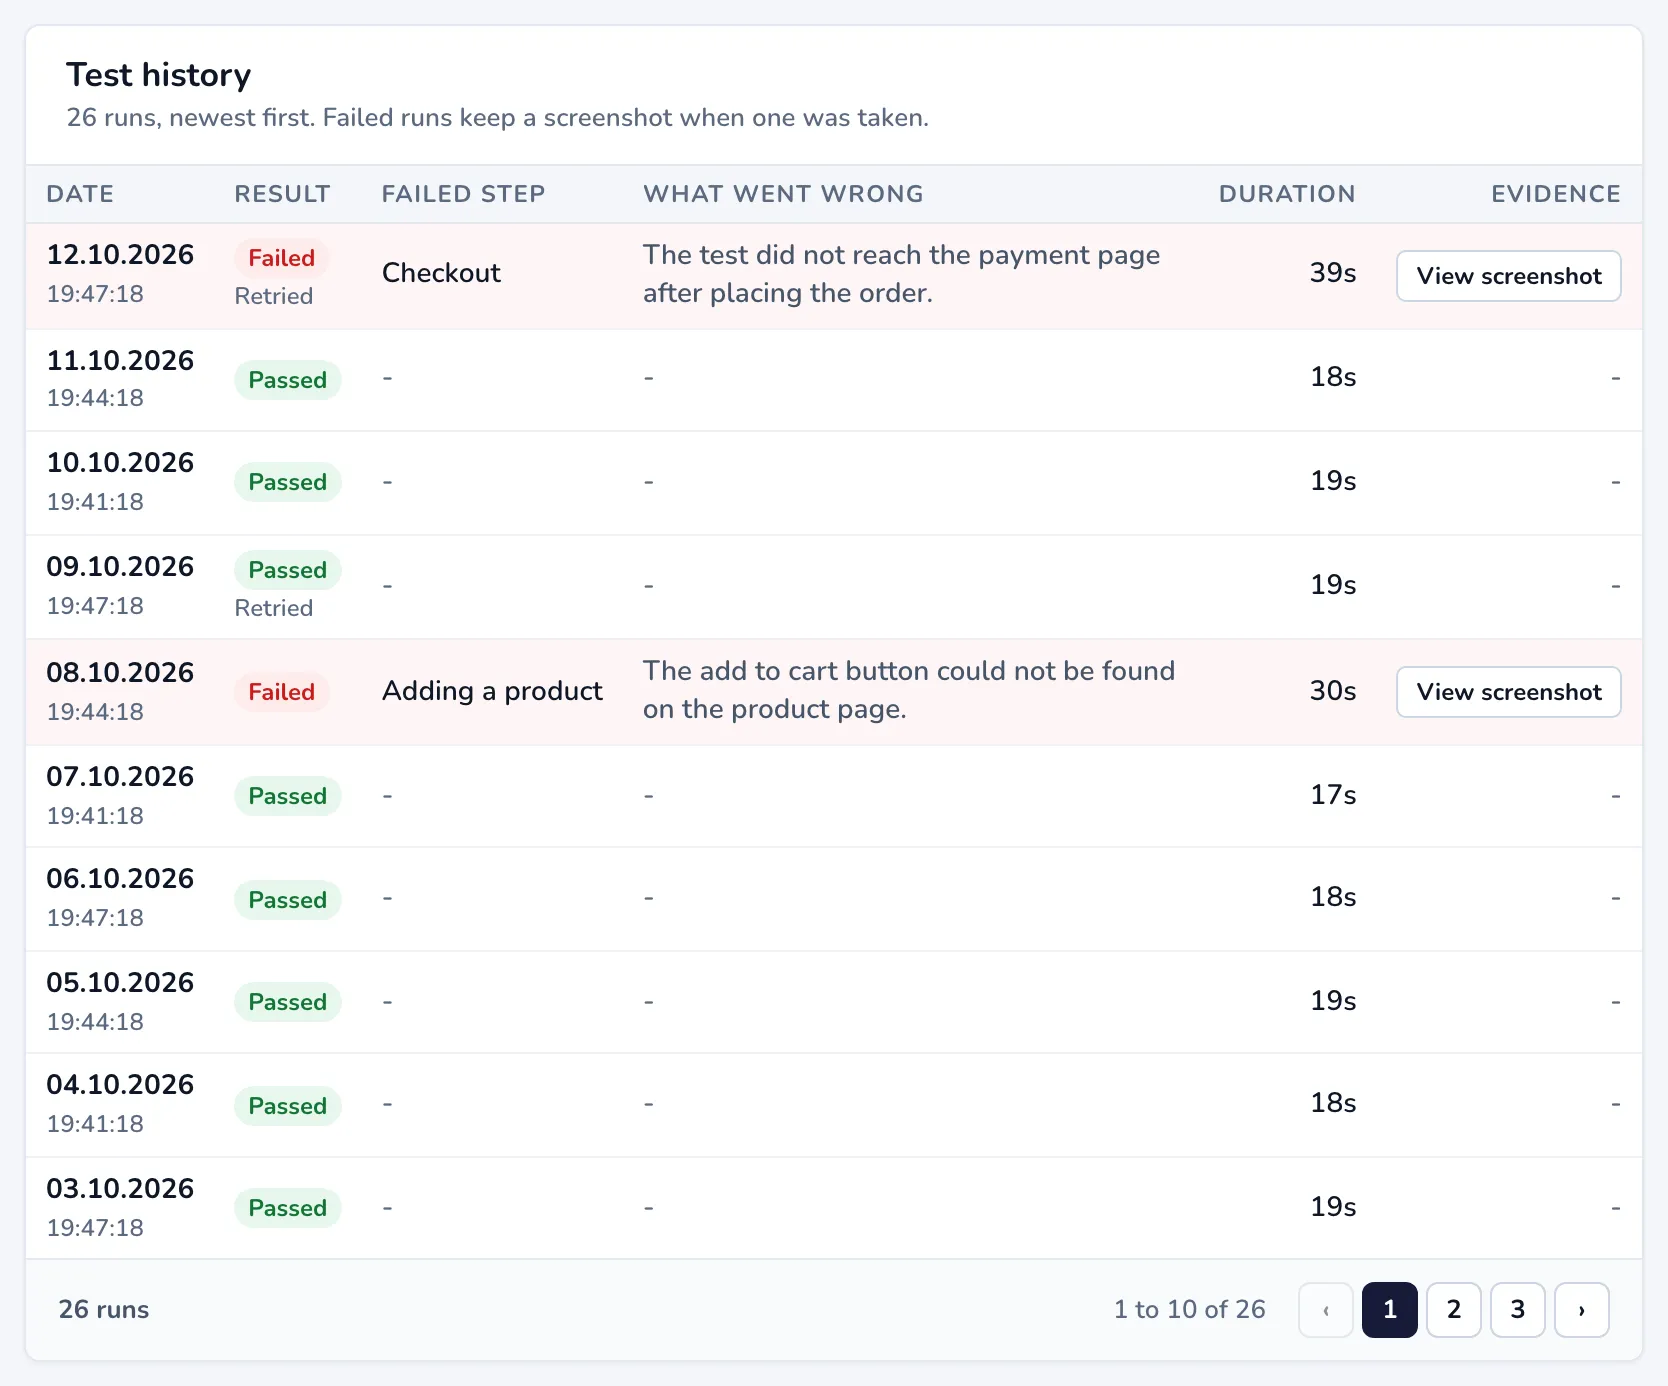The image size is (1668, 1386).
Task: Click the 'Adding a product' failed step
Action: click(492, 691)
